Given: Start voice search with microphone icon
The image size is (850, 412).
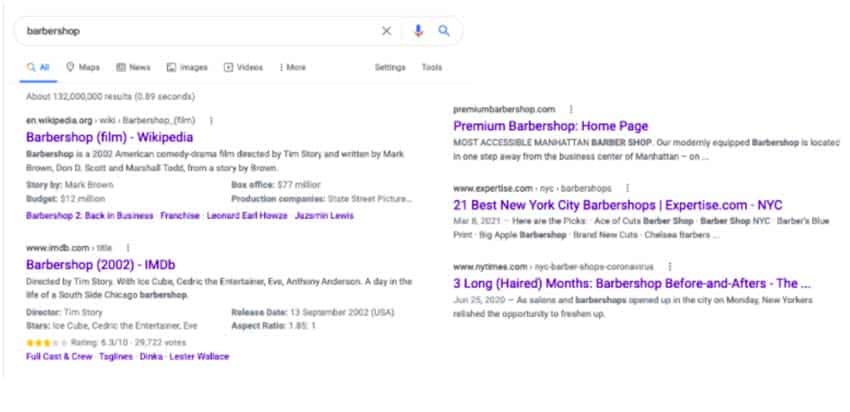Looking at the screenshot, I should [417, 31].
